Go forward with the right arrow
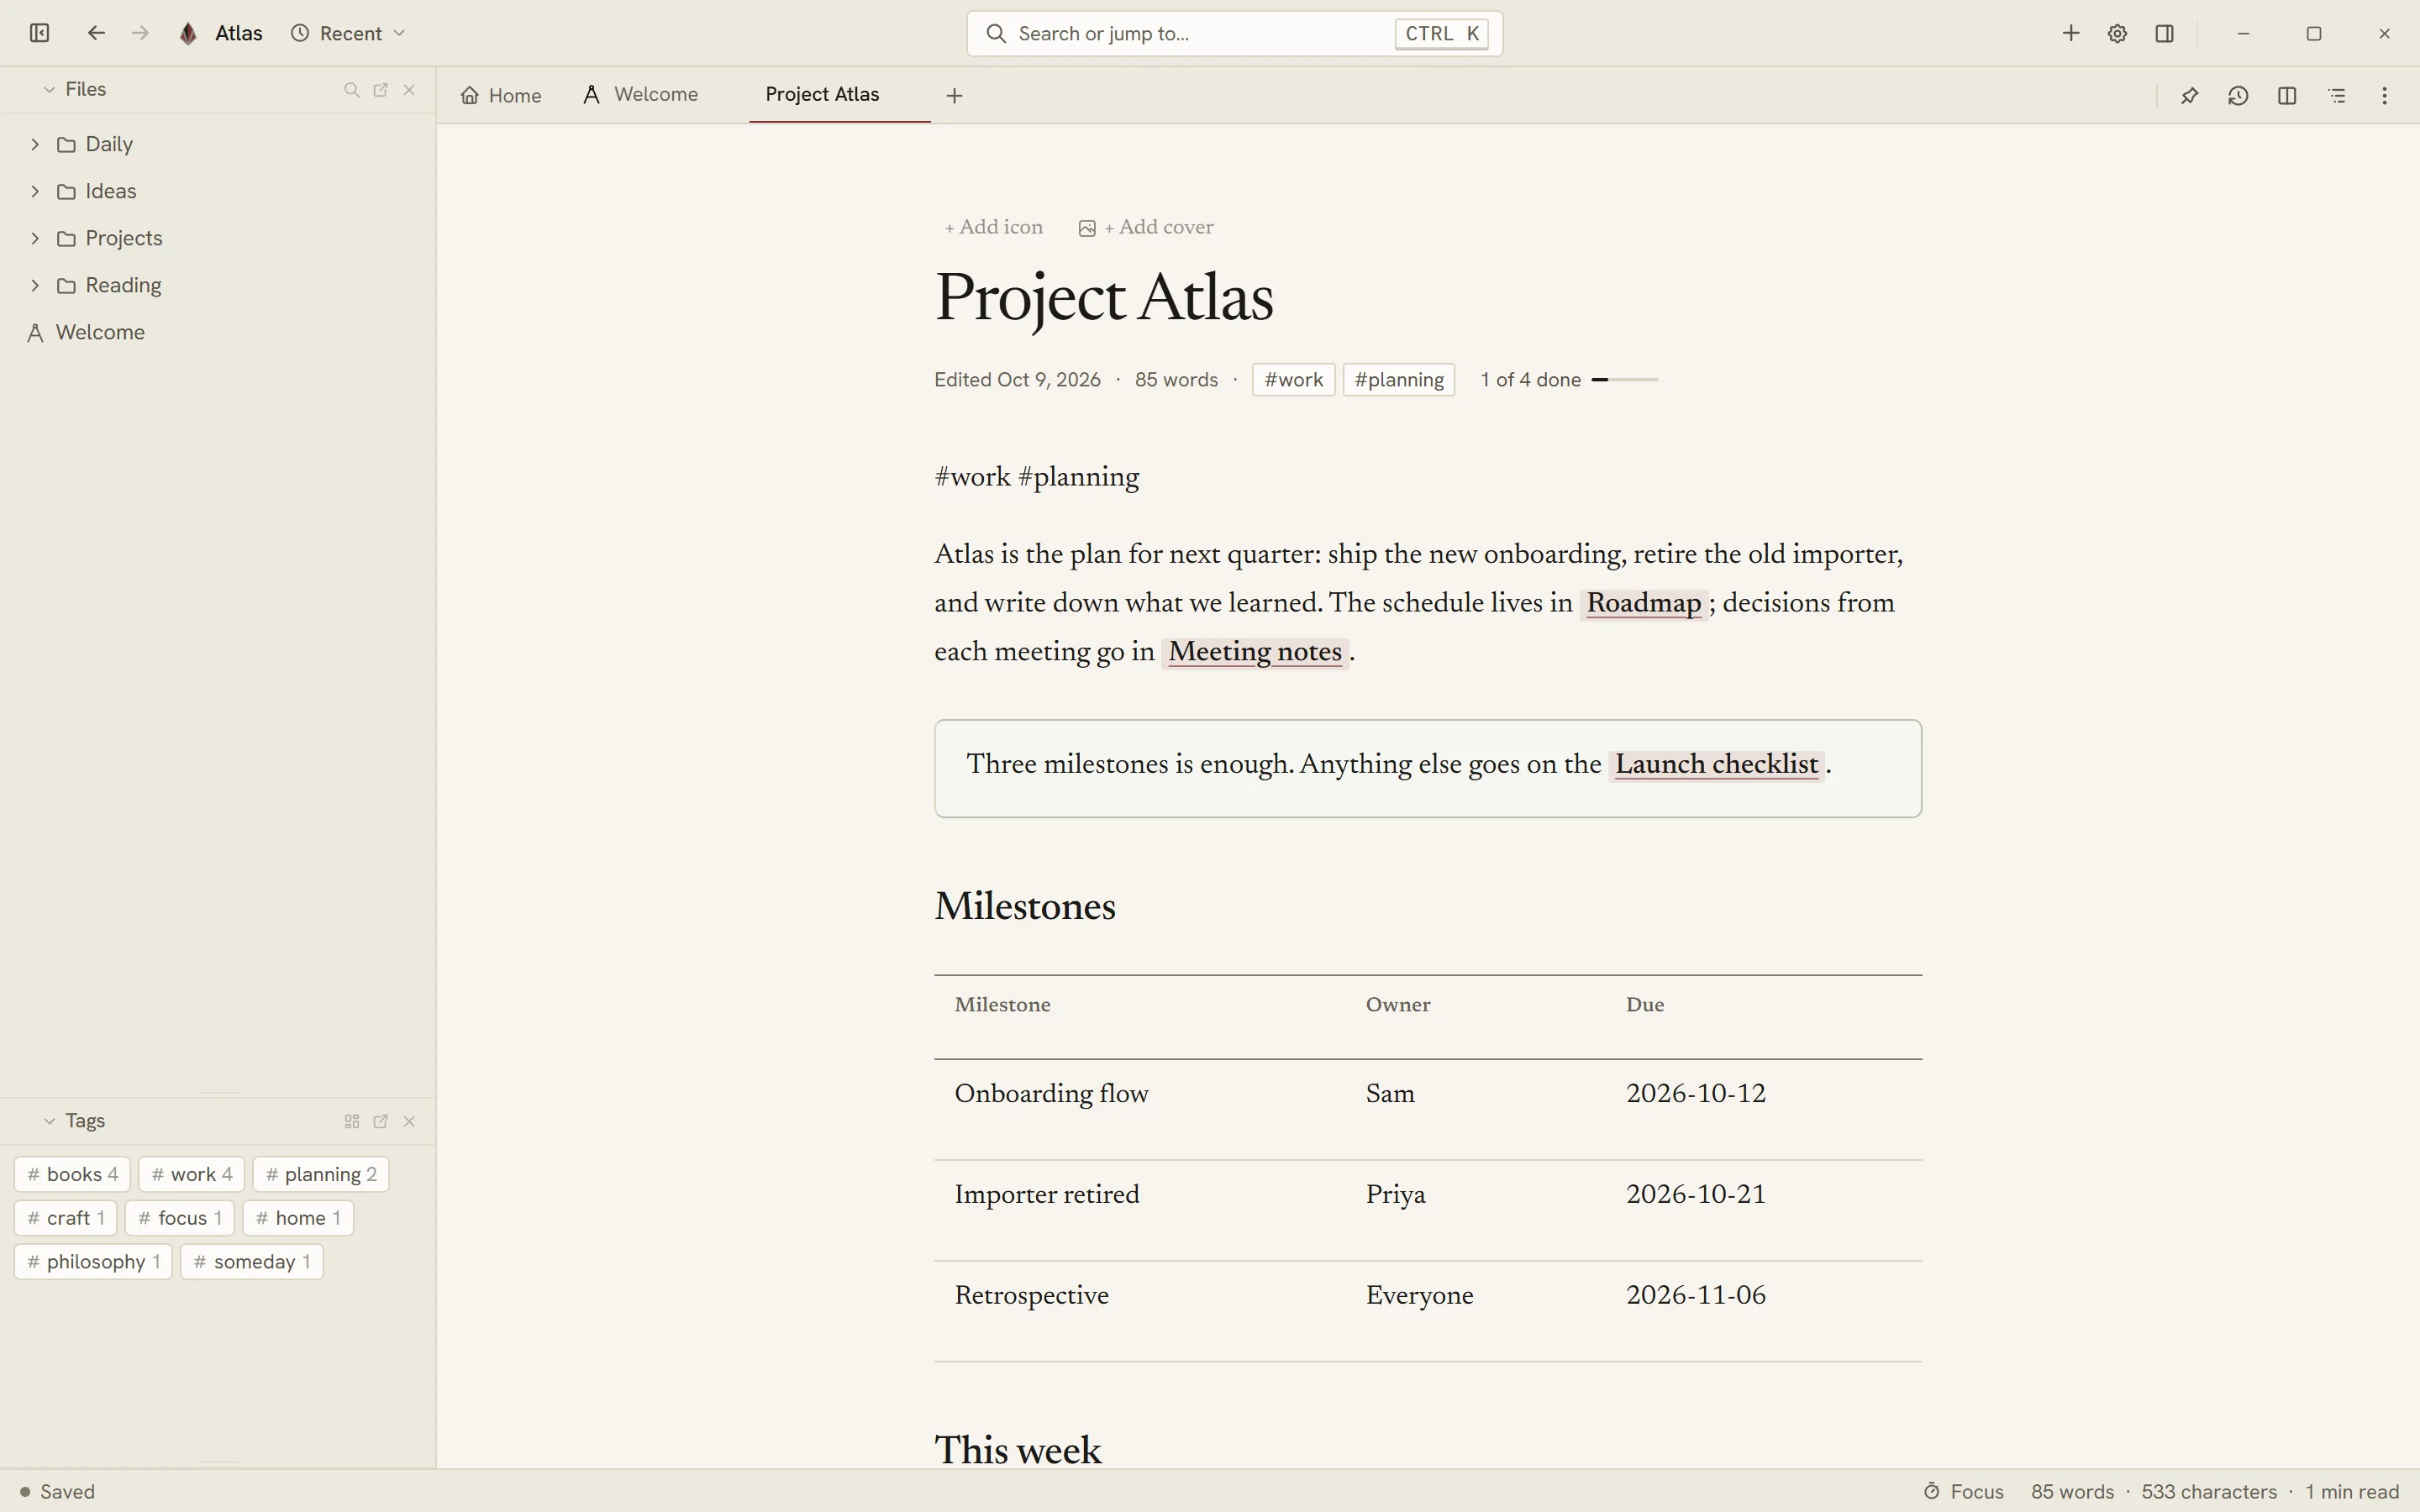Viewport: 2420px width, 1512px height. coord(141,33)
